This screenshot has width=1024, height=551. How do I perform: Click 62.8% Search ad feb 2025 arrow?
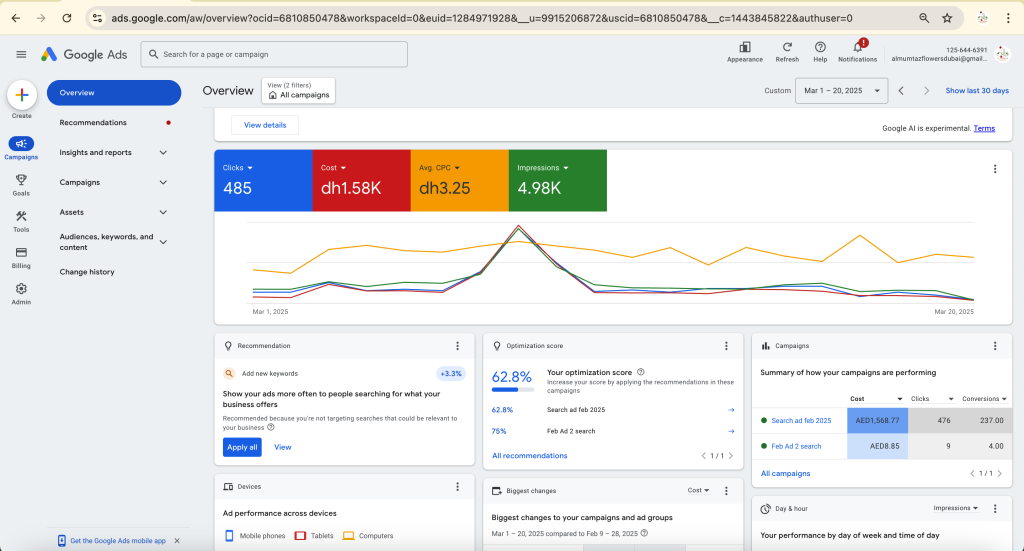pyautogui.click(x=731, y=410)
